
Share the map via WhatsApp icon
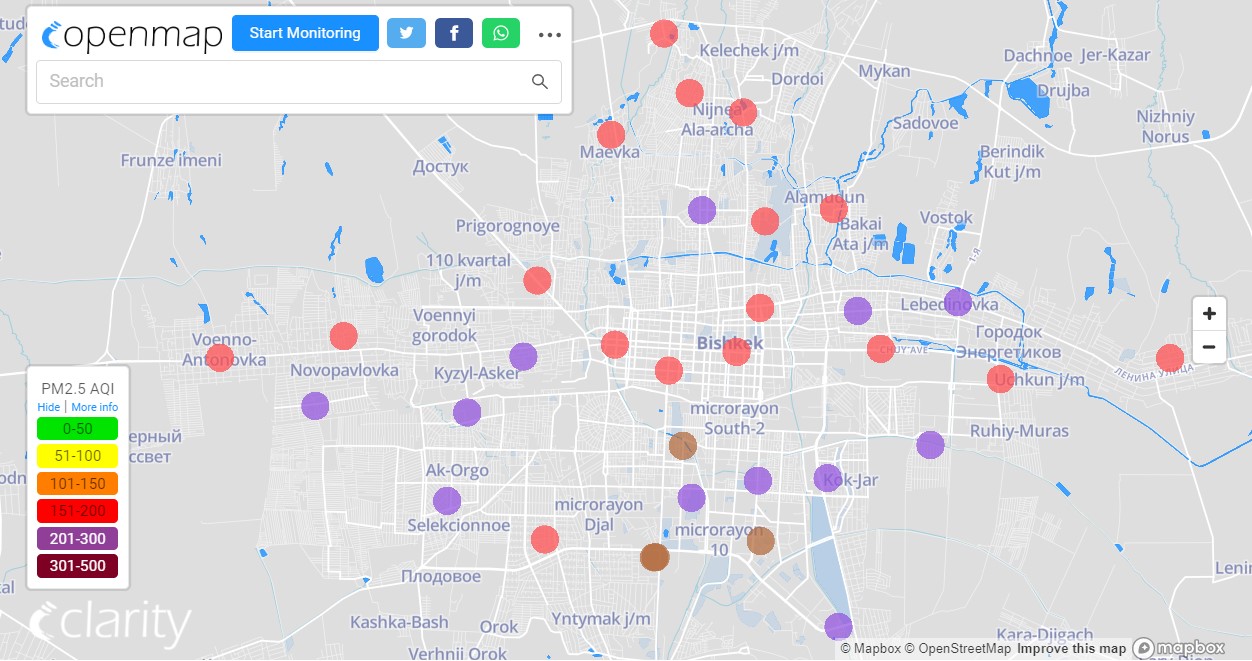pyautogui.click(x=500, y=33)
